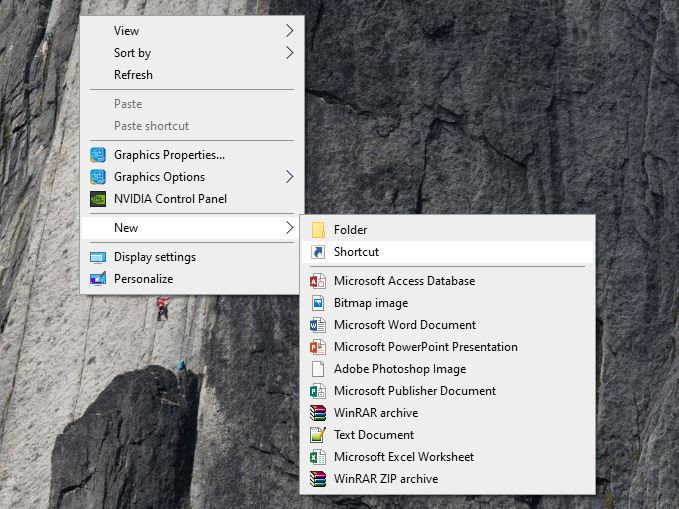Viewport: 679px width, 509px height.
Task: Expand the View submenu arrow
Action: coord(290,31)
